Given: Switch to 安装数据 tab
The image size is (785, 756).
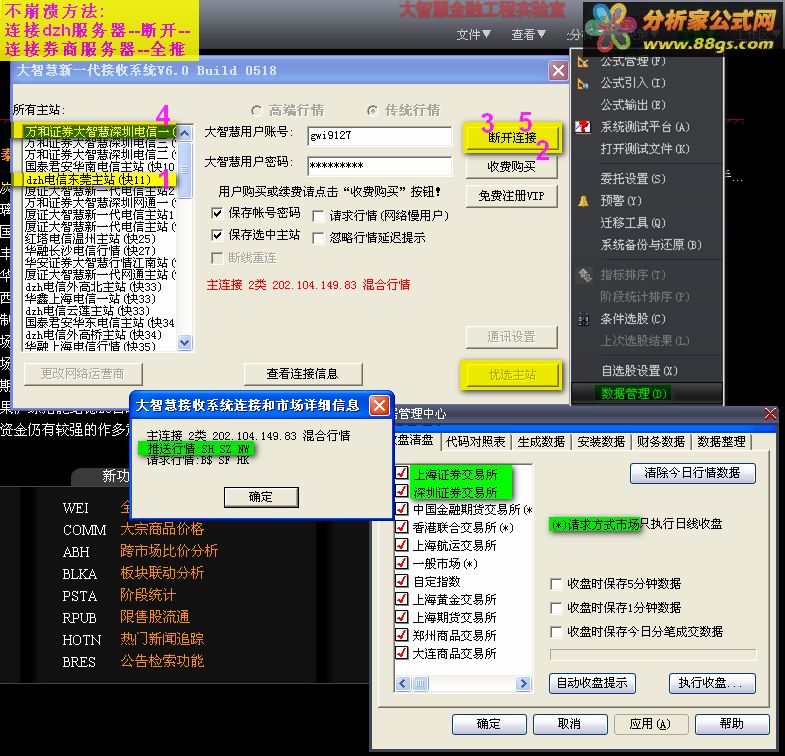Looking at the screenshot, I should pyautogui.click(x=601, y=442).
